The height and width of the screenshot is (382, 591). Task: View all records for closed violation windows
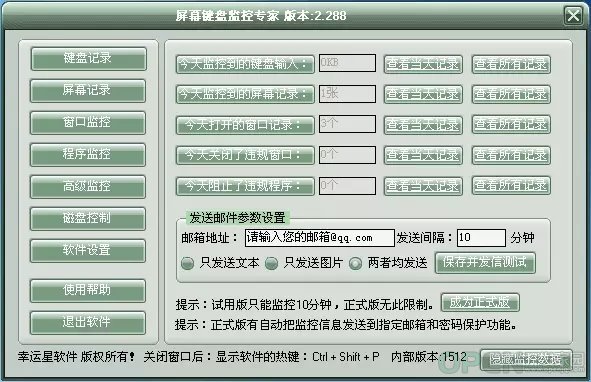point(511,155)
